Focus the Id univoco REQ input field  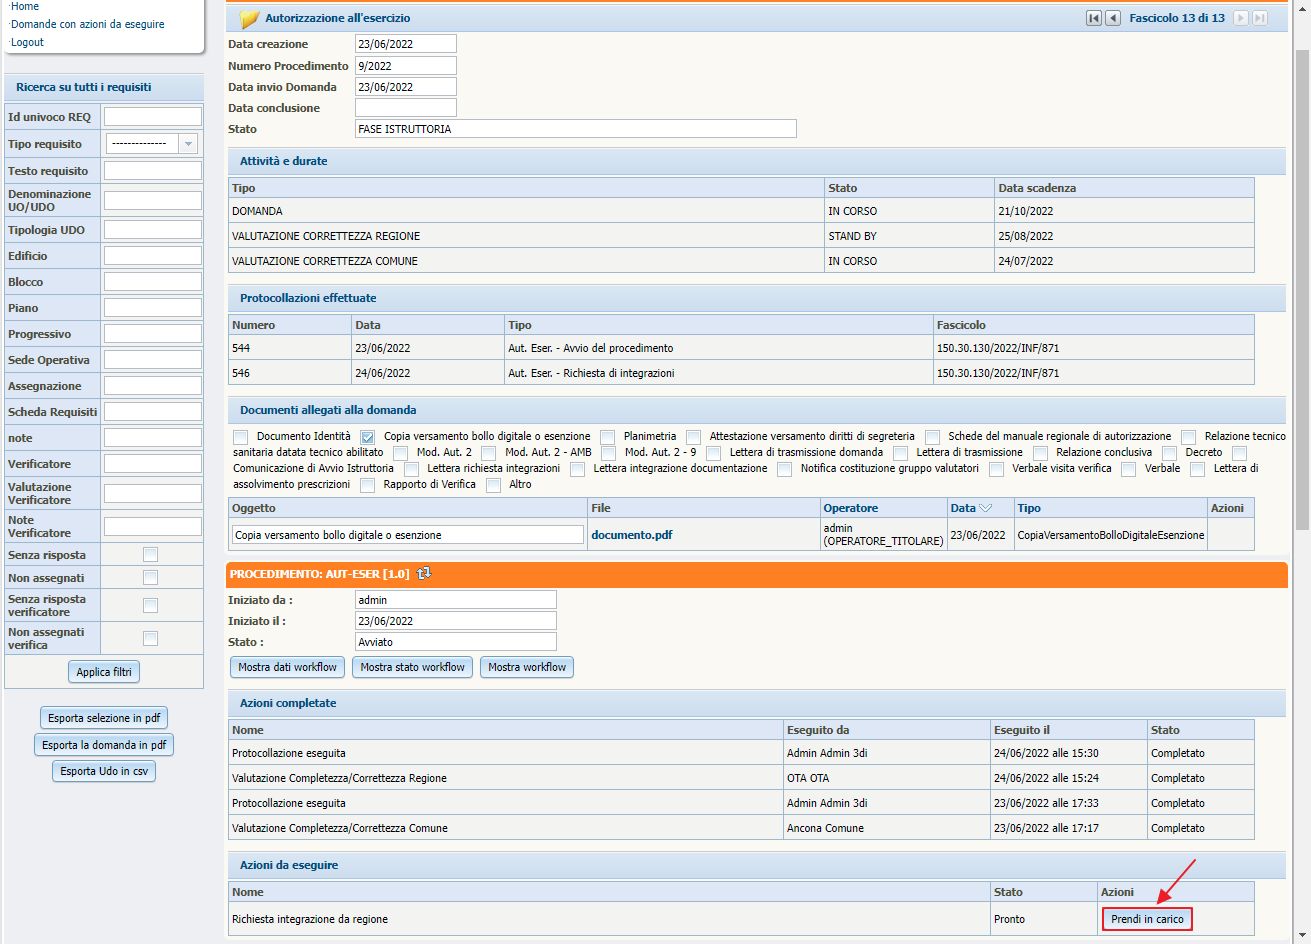(x=153, y=117)
